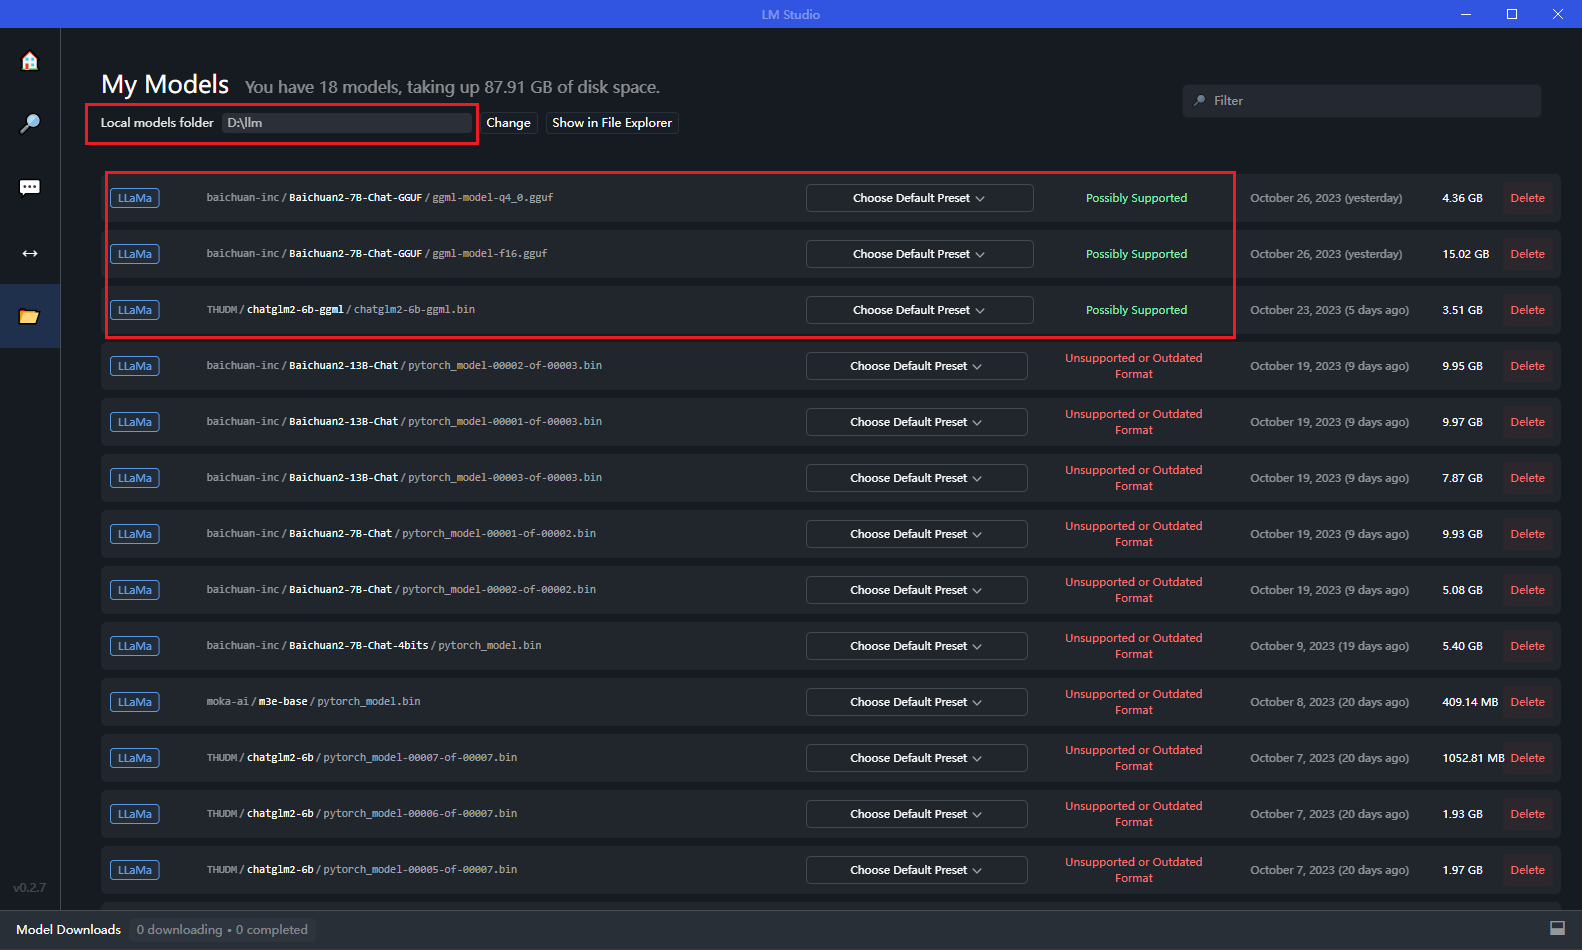
Task: Open preset dropdown for chatglm2-6b-ggml.bin
Action: 919,310
